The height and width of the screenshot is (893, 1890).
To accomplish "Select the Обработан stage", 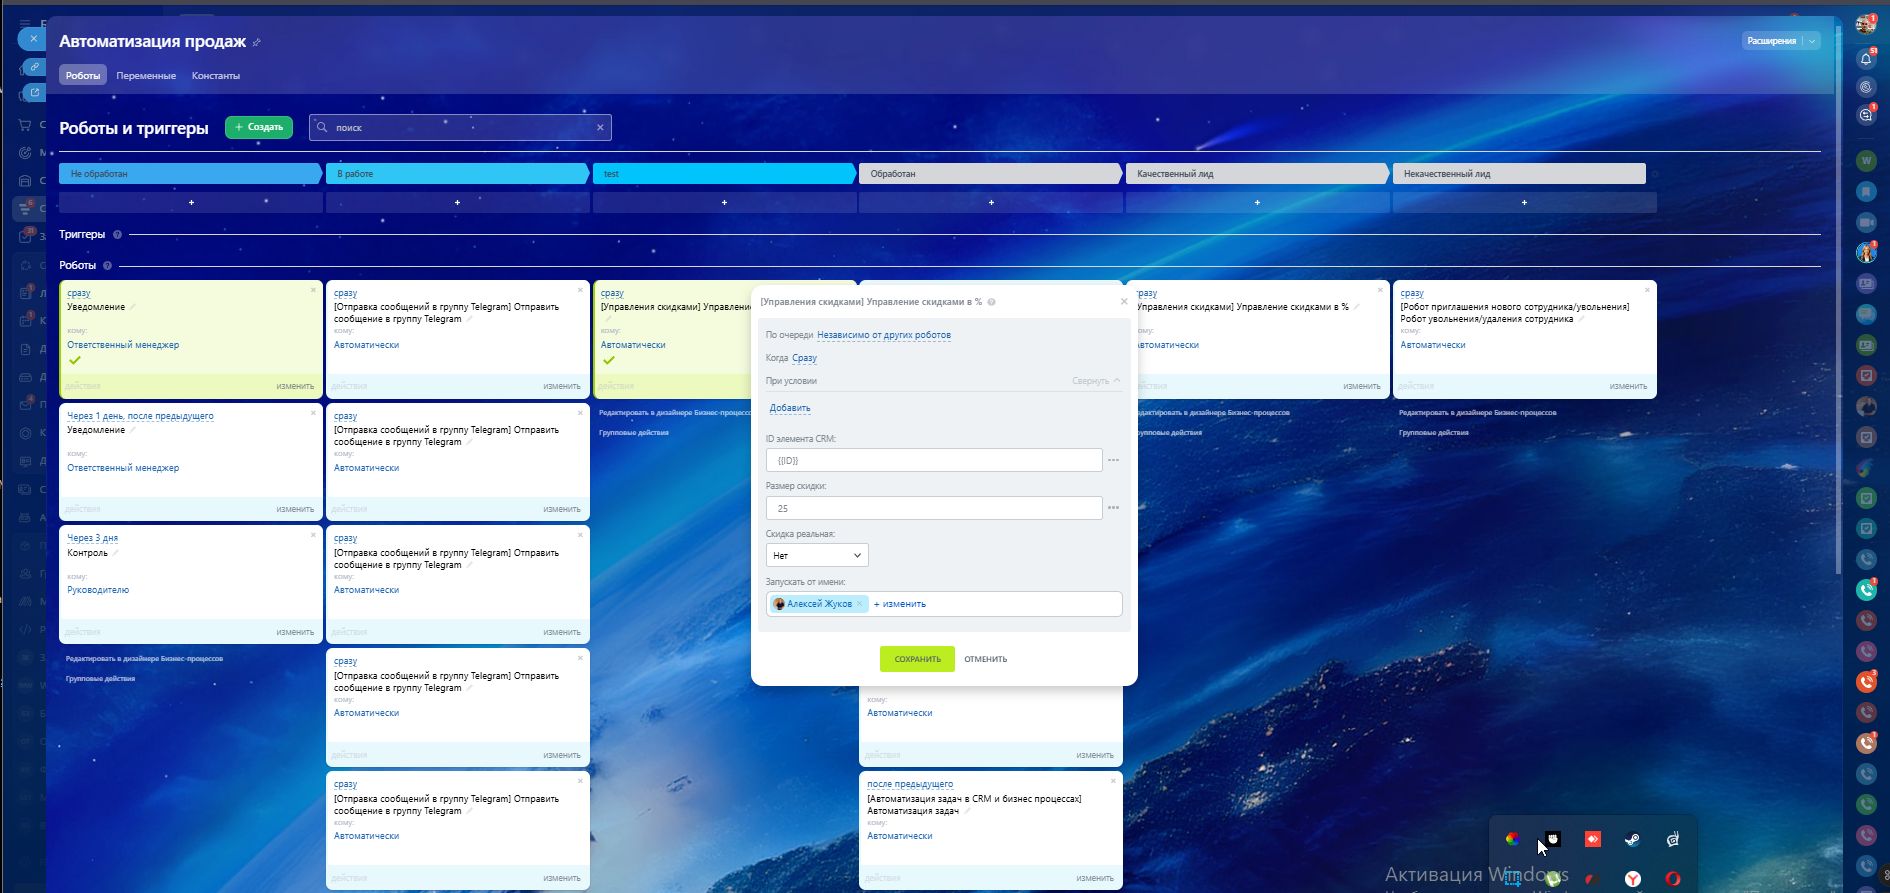I will point(990,174).
